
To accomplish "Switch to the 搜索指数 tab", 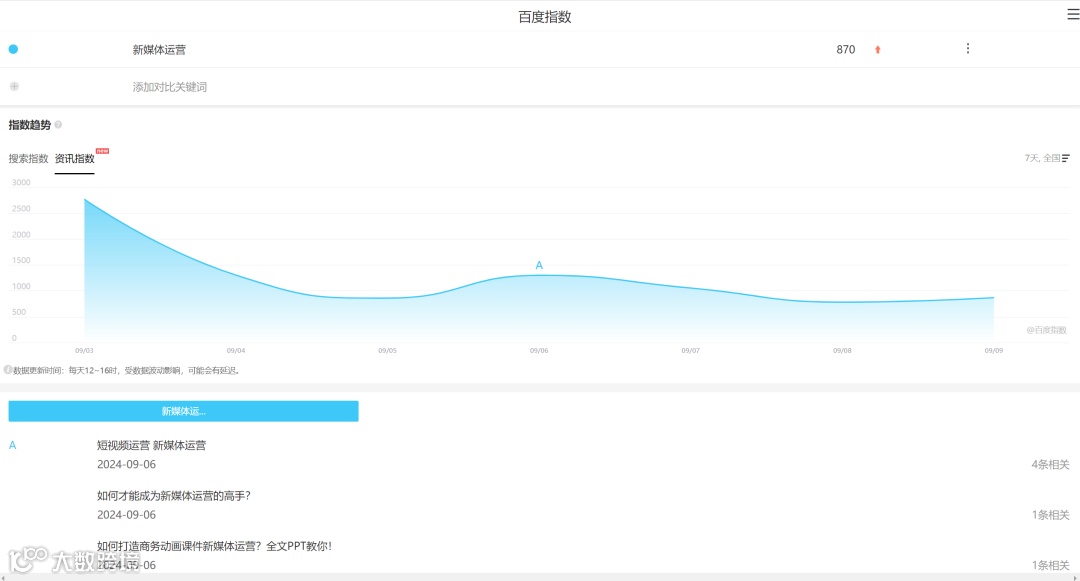I will pyautogui.click(x=28, y=158).
